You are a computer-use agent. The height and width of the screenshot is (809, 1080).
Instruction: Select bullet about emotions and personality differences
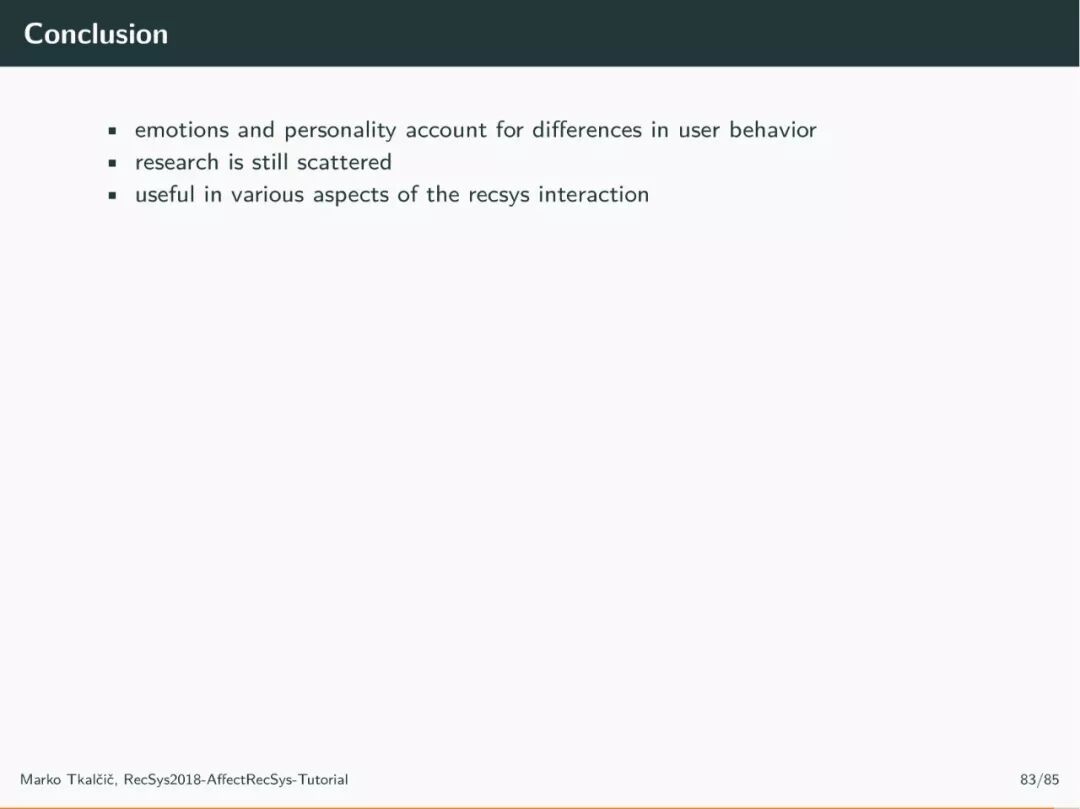(475, 130)
